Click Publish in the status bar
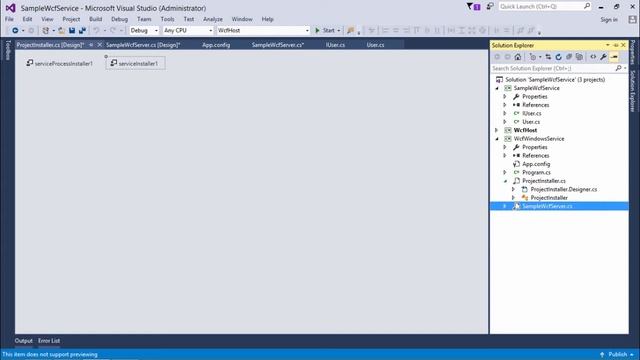Viewport: 640px width, 360px height. pyautogui.click(x=617, y=354)
